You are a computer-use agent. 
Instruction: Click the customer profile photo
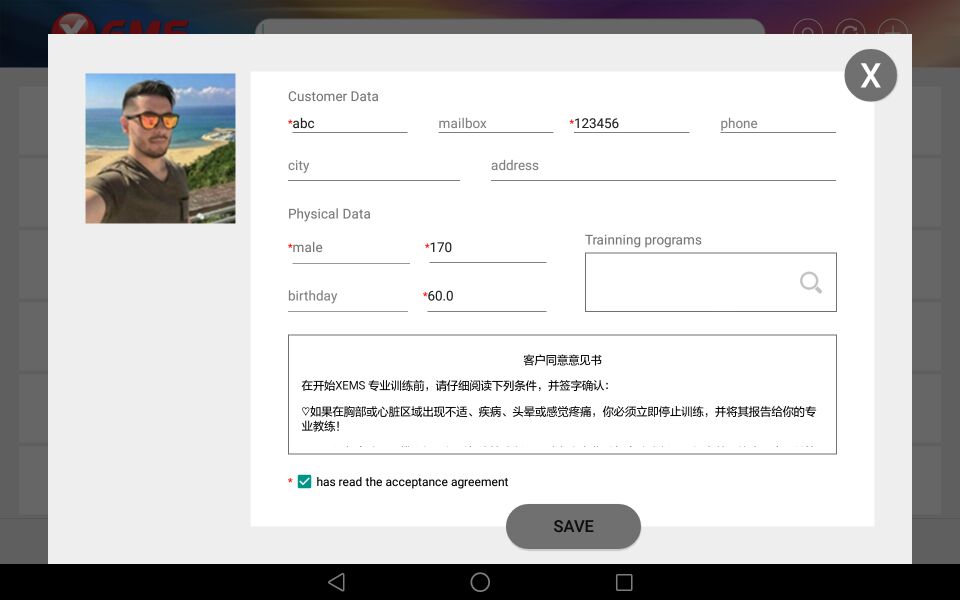point(160,147)
